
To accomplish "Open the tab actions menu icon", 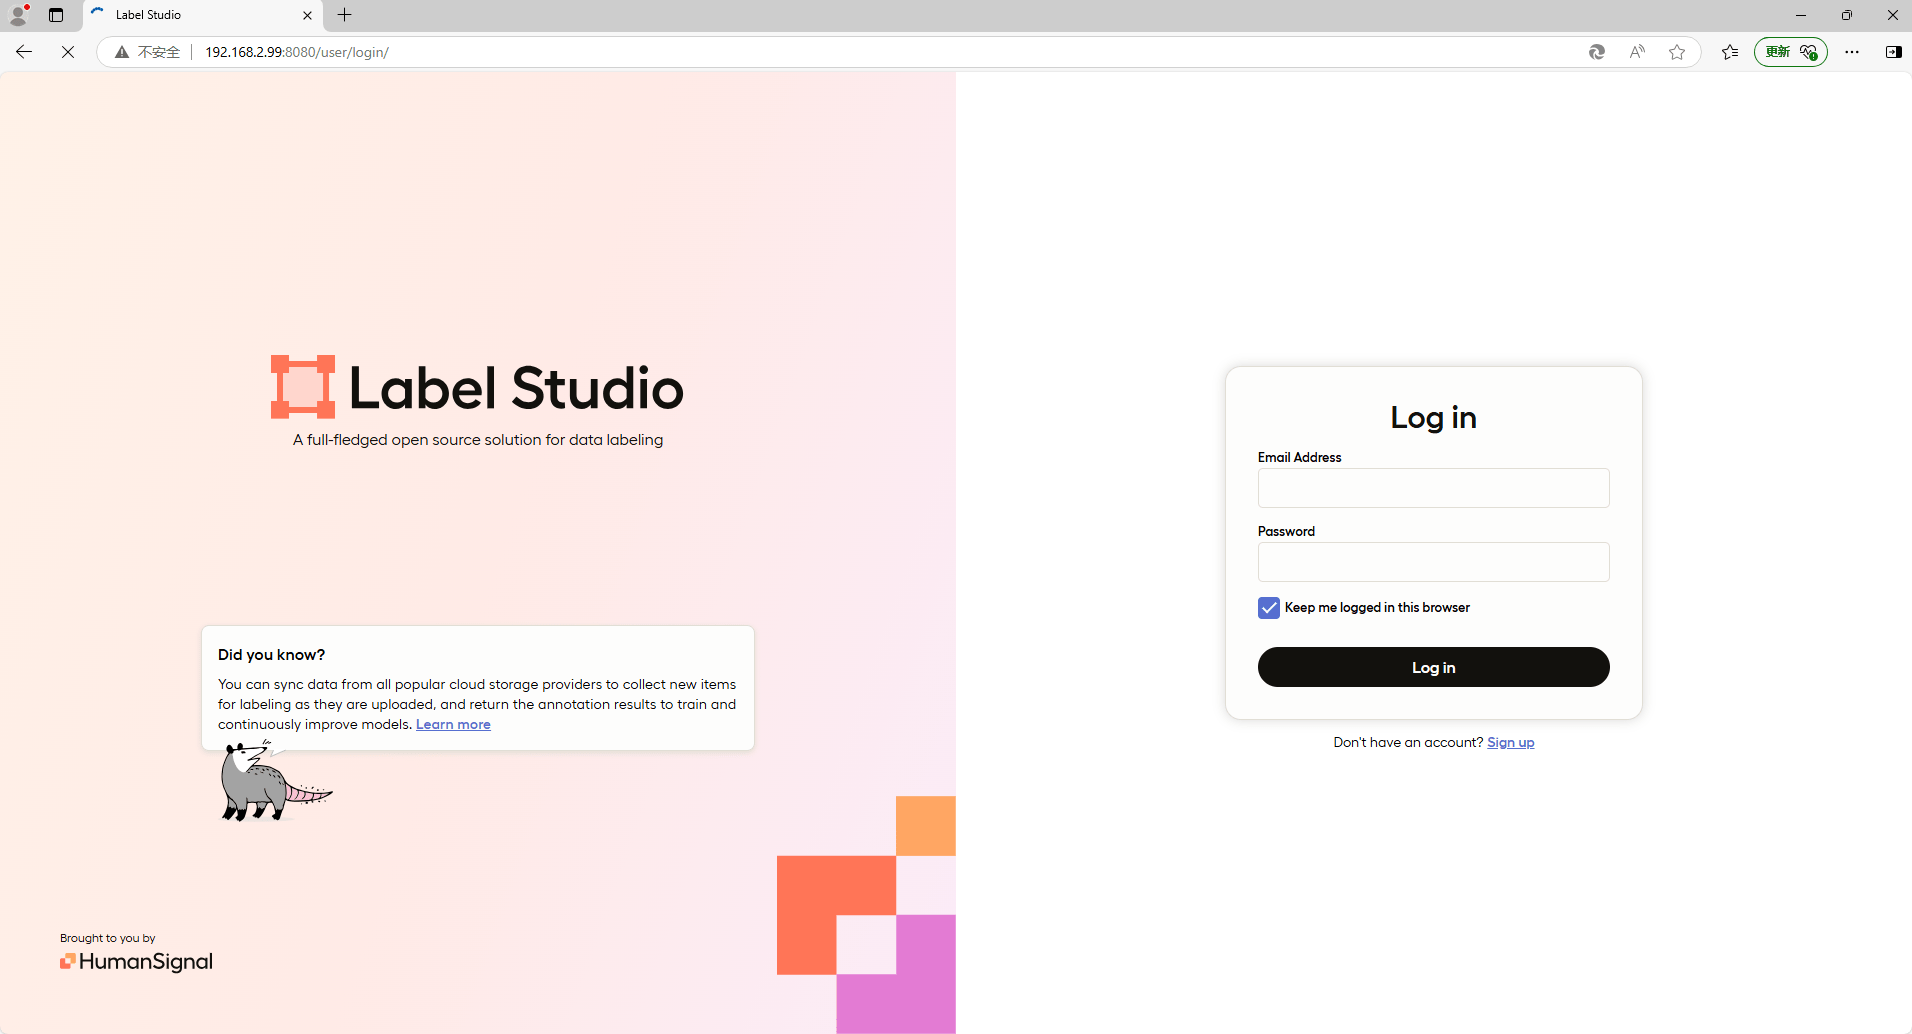I will click(x=56, y=15).
